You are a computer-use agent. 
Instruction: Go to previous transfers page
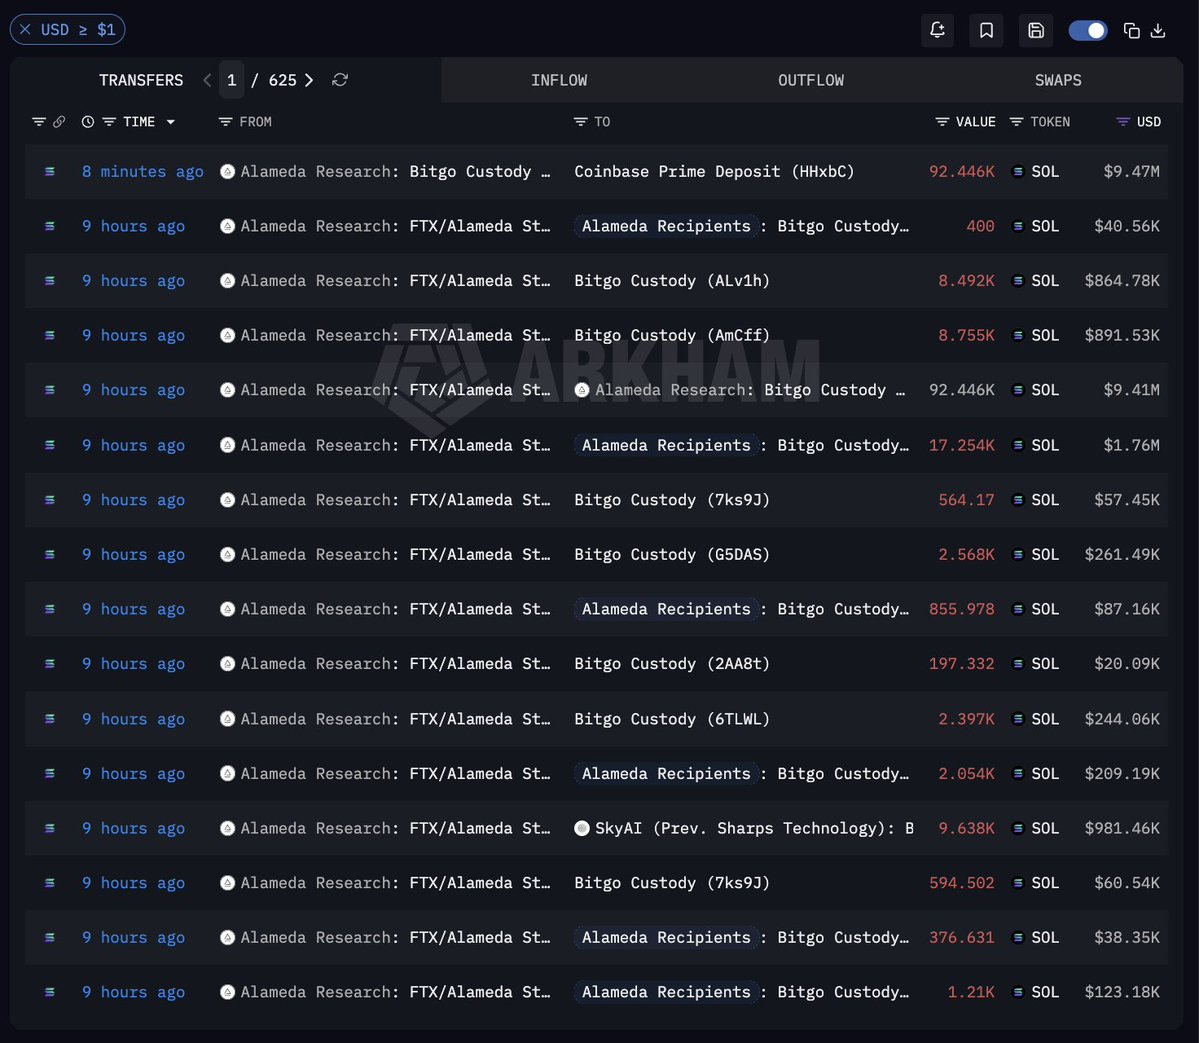tap(207, 80)
